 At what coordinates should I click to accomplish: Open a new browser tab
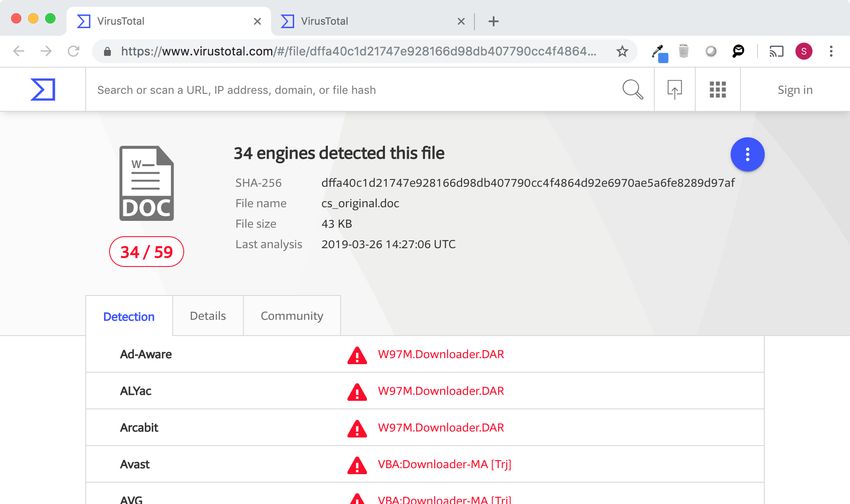pyautogui.click(x=493, y=21)
